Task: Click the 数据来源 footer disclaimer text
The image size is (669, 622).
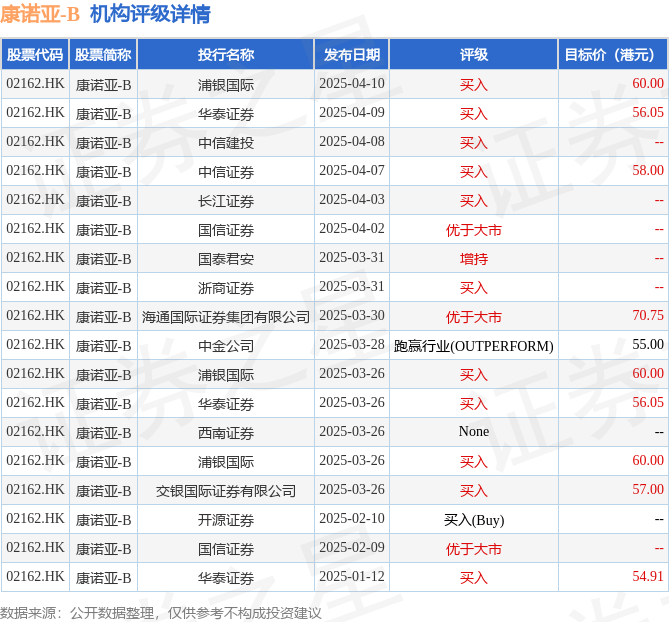Action: (160, 613)
